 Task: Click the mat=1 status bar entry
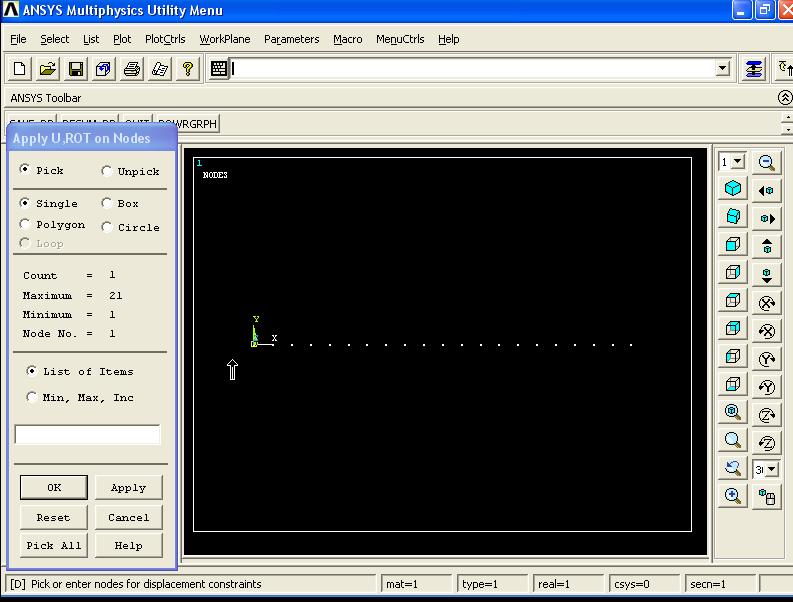(416, 584)
